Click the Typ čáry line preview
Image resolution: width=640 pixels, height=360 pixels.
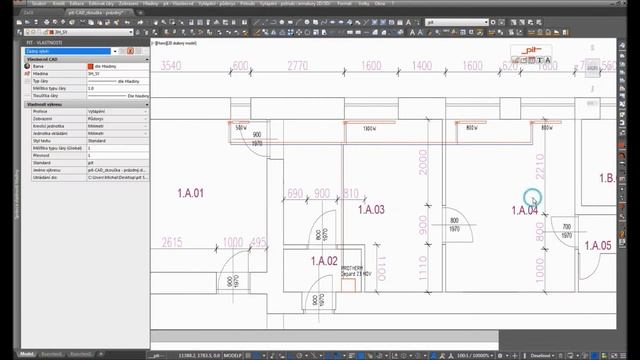(x=102, y=81)
